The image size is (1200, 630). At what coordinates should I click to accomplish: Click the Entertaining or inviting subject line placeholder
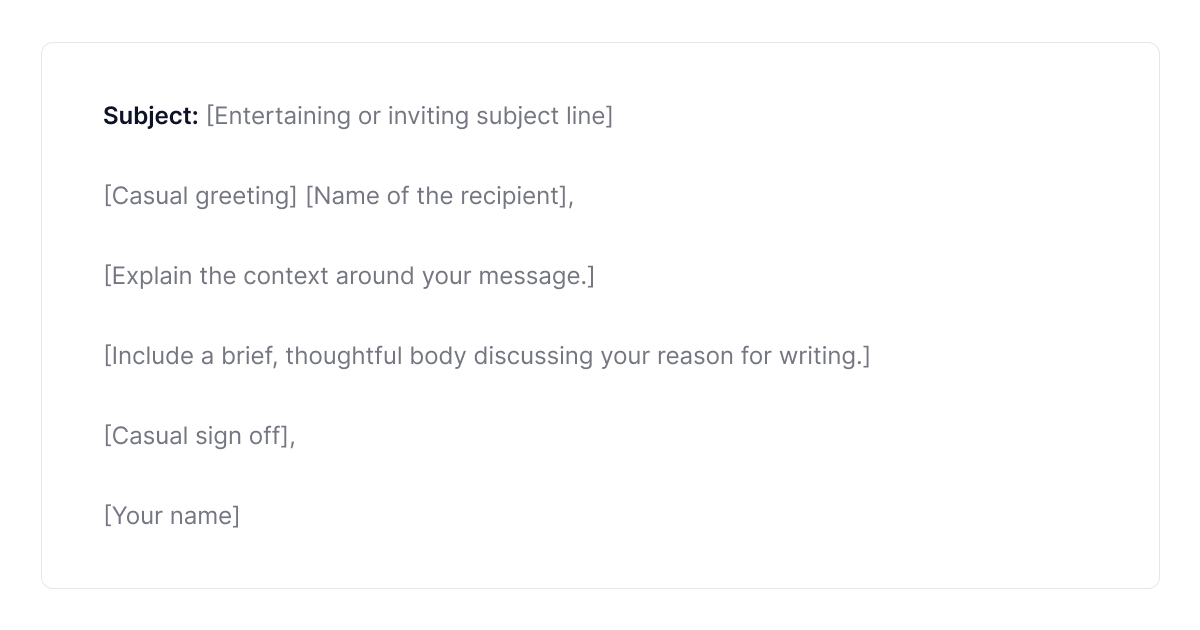click(409, 116)
